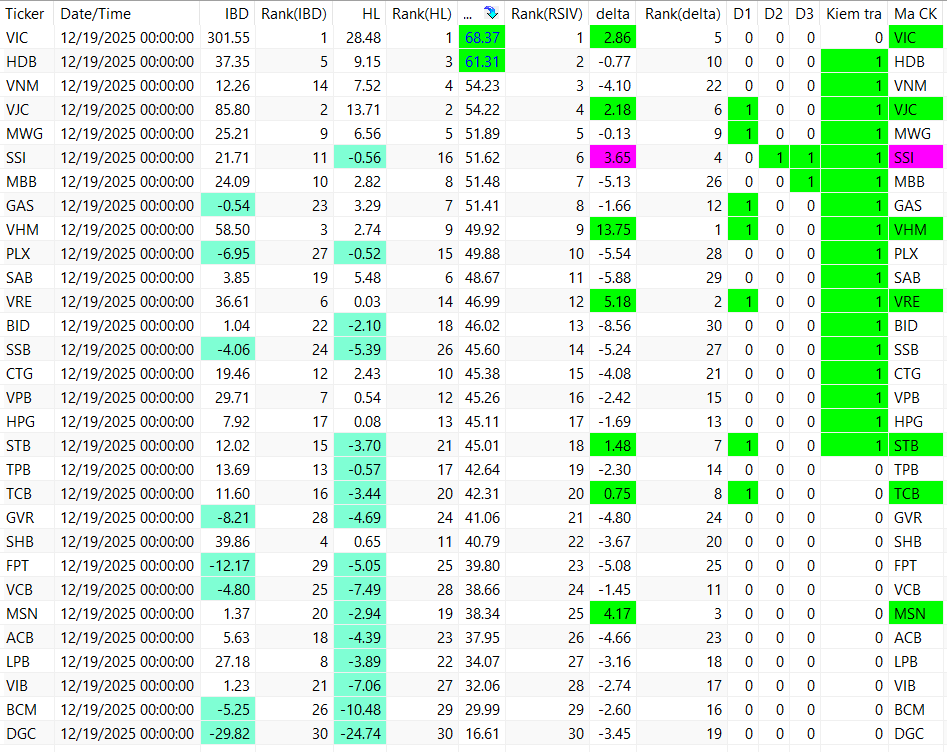Click the green VHM cell in Ma CK column

tap(916, 230)
